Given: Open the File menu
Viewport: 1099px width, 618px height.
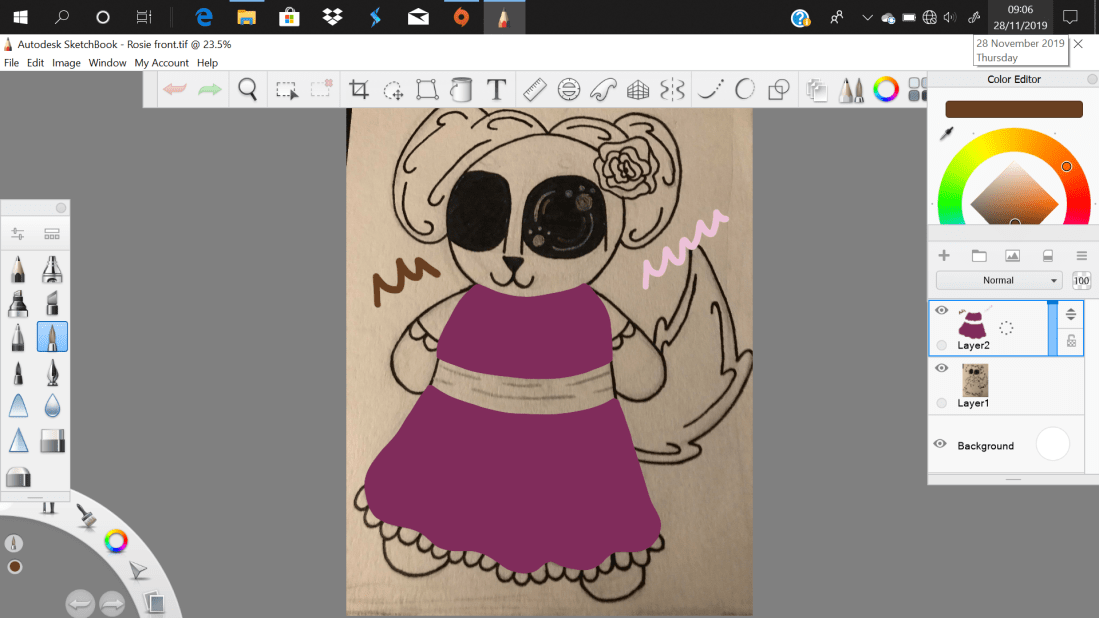Looking at the screenshot, I should [11, 63].
